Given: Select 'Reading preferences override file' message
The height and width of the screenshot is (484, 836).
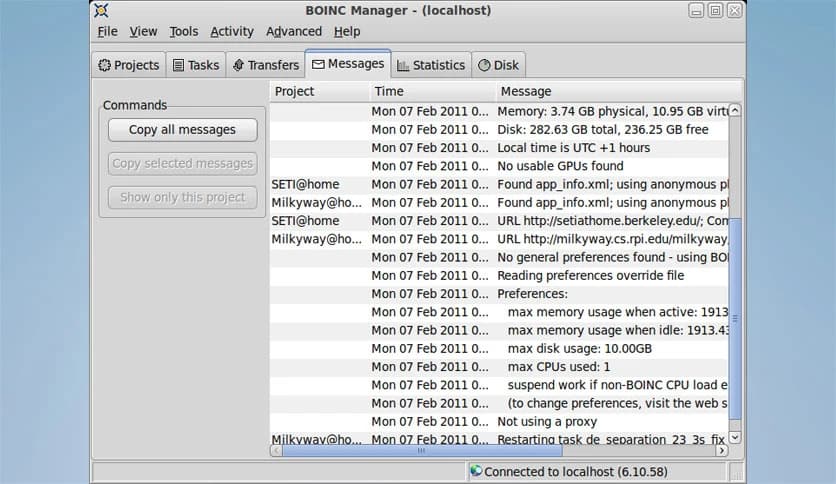Looking at the screenshot, I should (499, 276).
